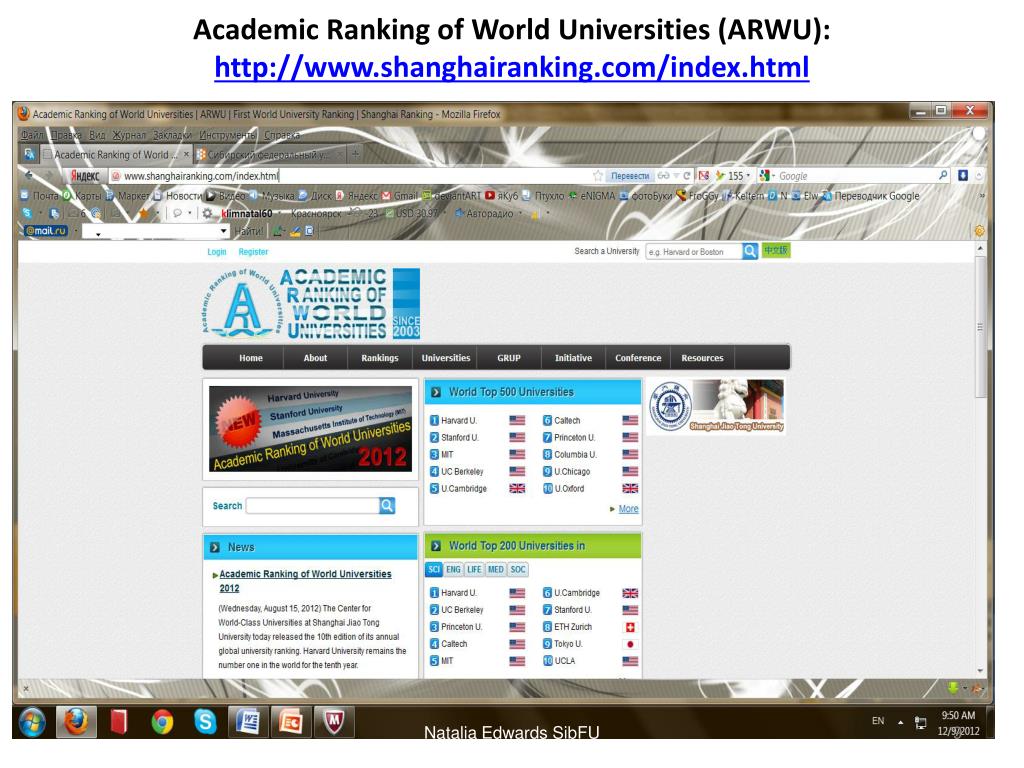1024x768 pixels.
Task: Reload the page with the refresh icon
Action: (x=686, y=176)
